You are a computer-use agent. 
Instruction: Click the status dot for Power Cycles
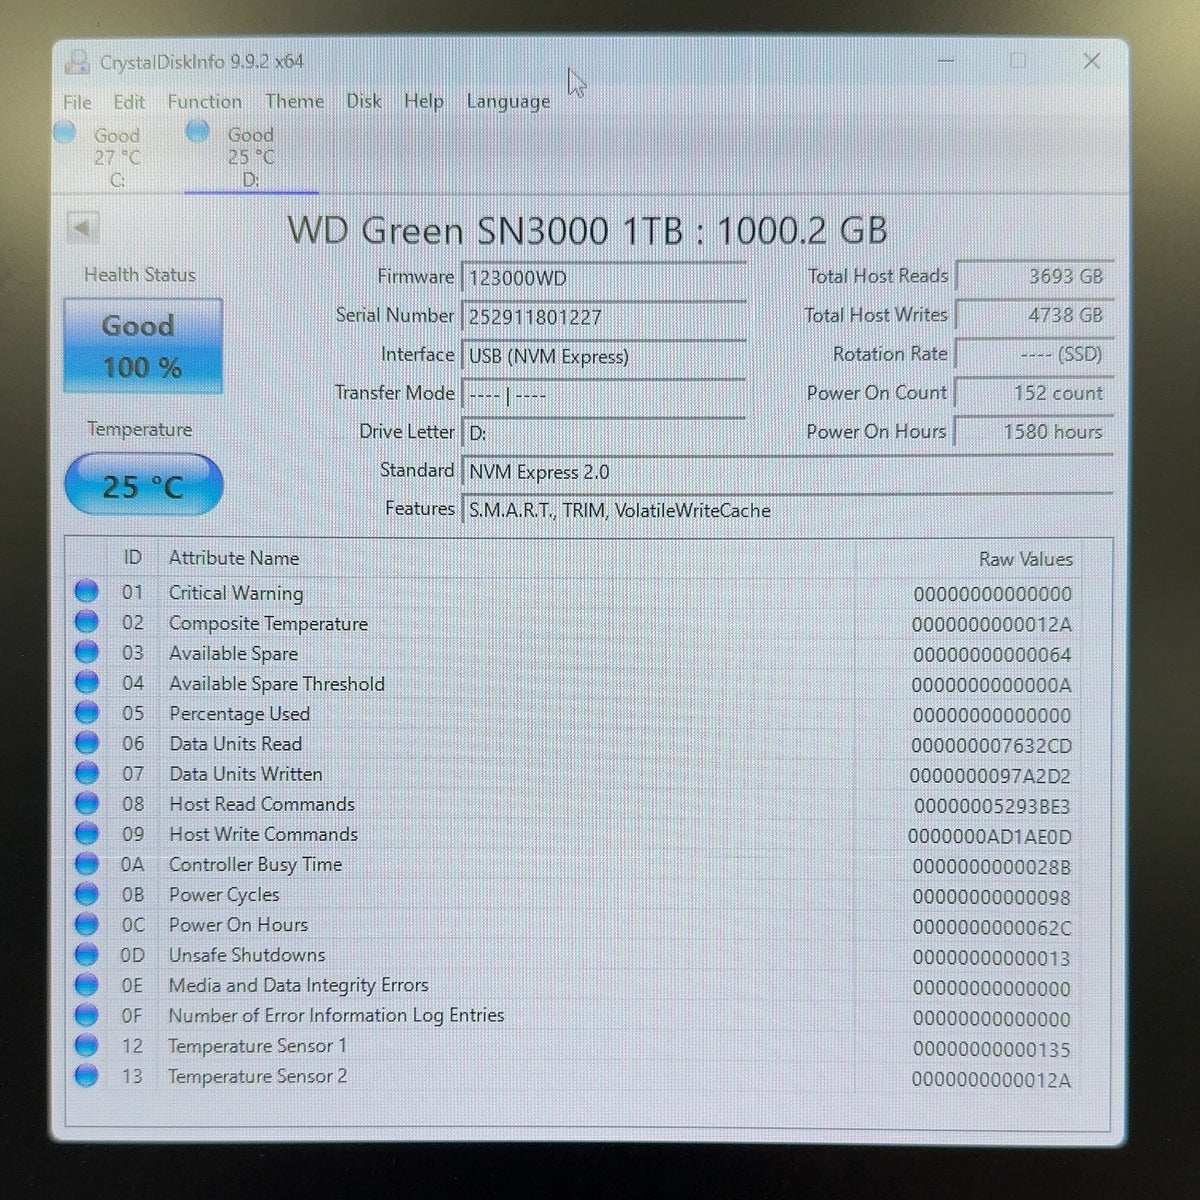(x=87, y=894)
